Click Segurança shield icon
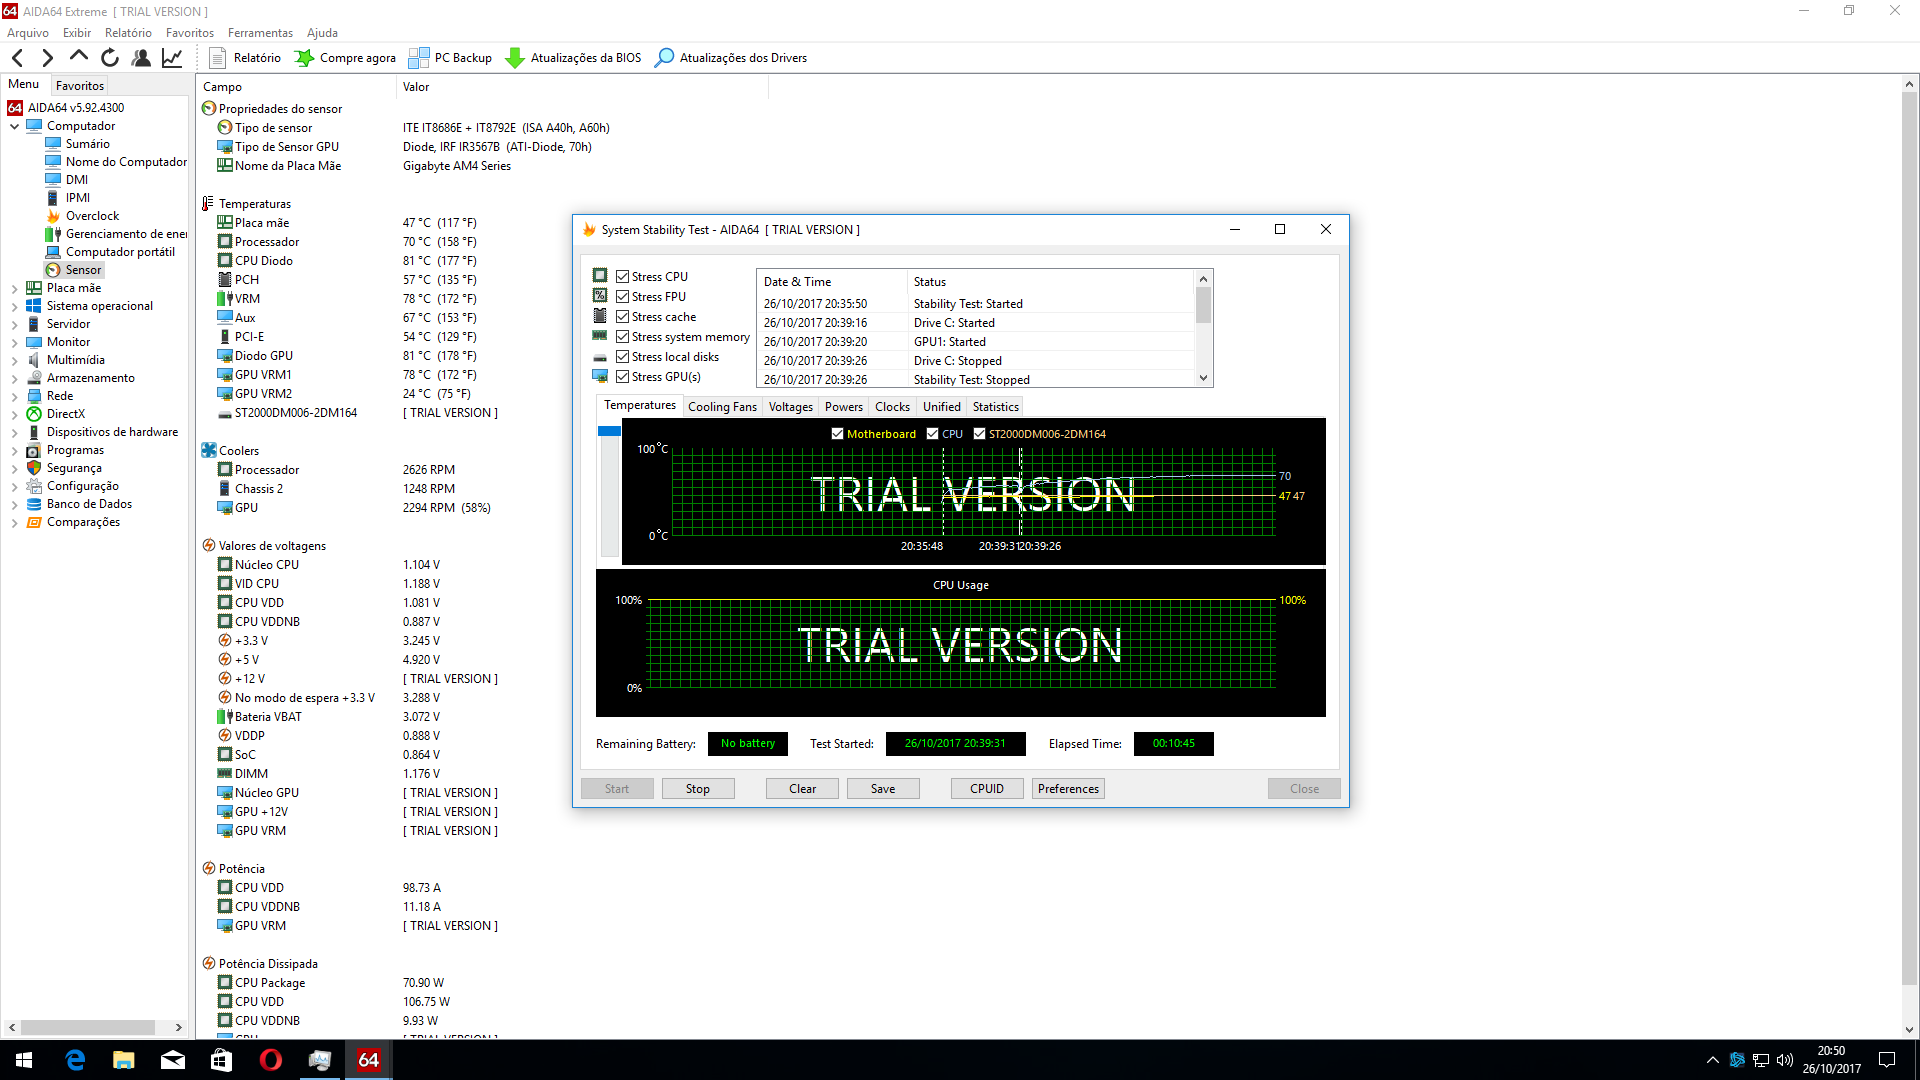Image resolution: width=1920 pixels, height=1080 pixels. click(x=34, y=468)
